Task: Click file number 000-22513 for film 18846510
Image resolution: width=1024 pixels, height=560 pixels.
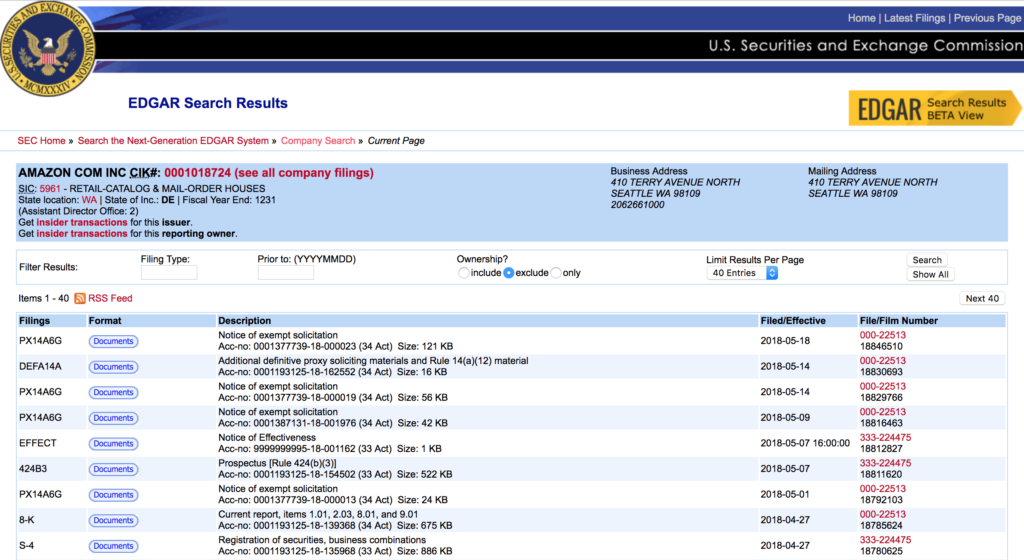Action: [882, 335]
